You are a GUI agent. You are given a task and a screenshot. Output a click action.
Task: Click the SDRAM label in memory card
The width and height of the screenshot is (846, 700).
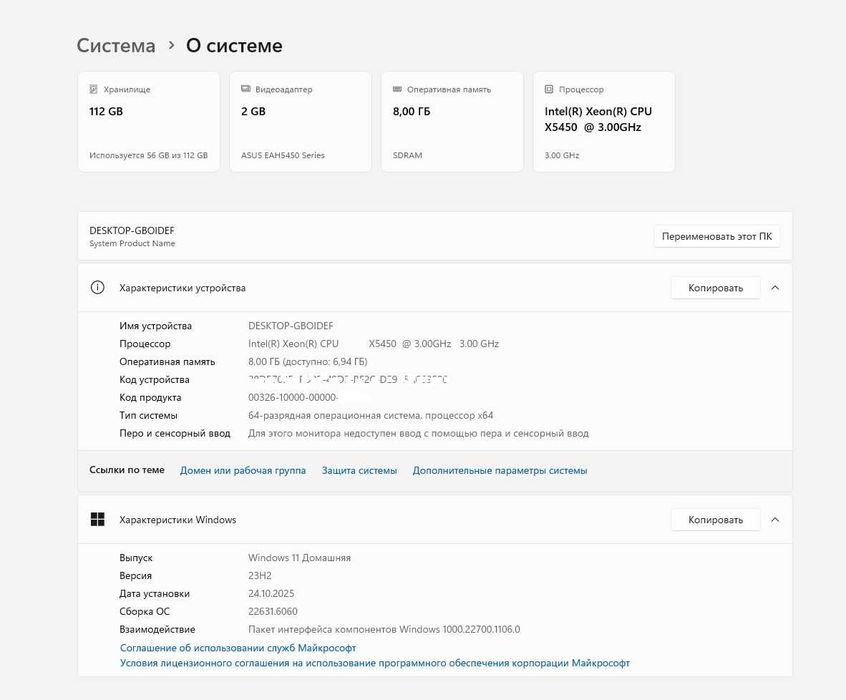tap(407, 155)
